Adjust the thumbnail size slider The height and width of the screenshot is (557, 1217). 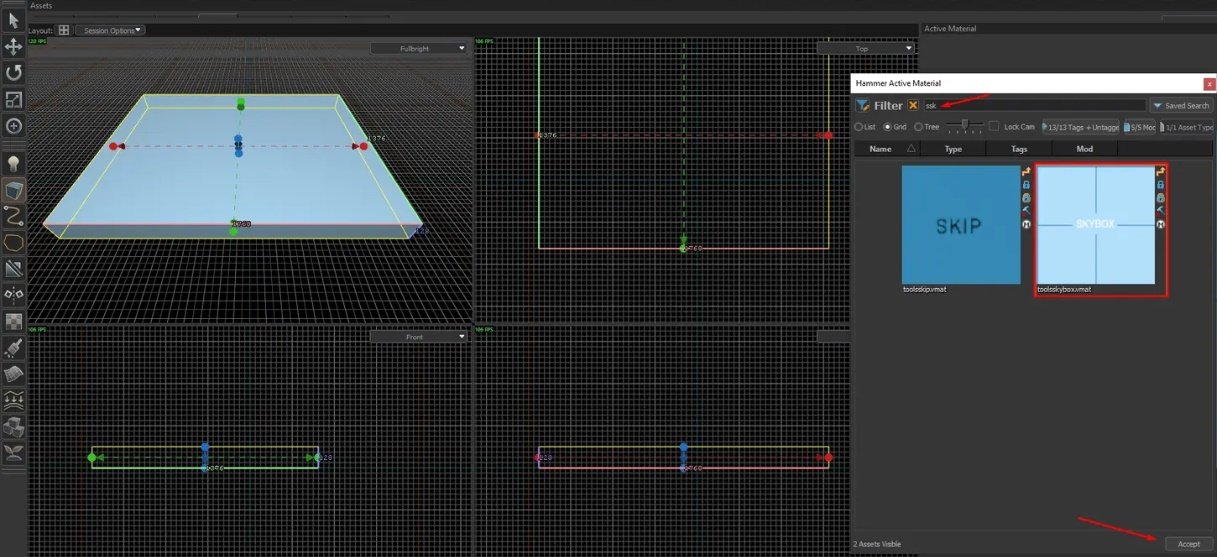click(x=964, y=126)
